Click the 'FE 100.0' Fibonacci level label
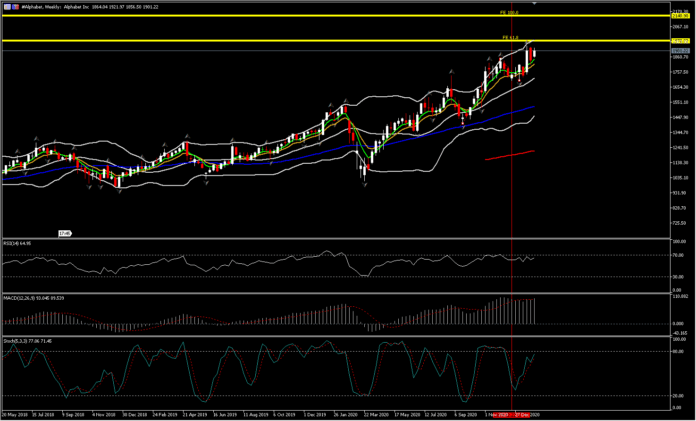Screen dimensions: 696x421 click(509, 12)
